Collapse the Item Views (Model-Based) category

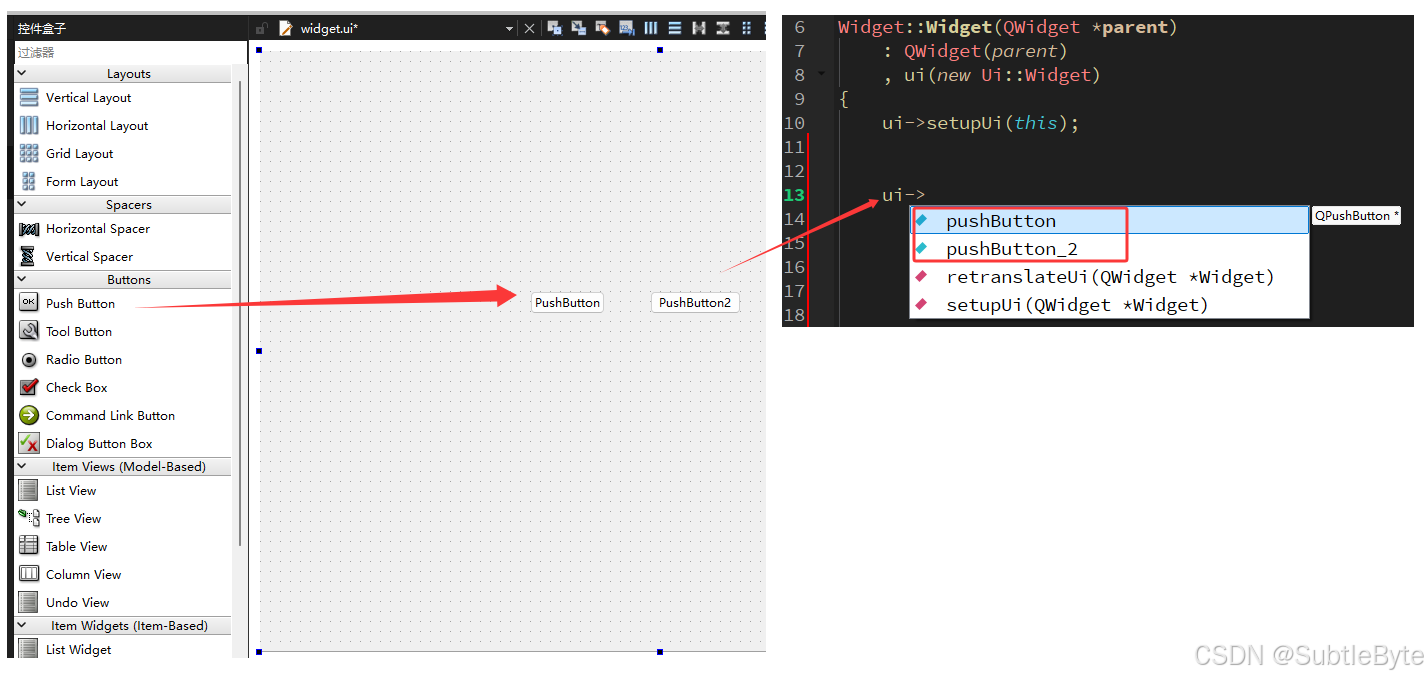pyautogui.click(x=123, y=466)
